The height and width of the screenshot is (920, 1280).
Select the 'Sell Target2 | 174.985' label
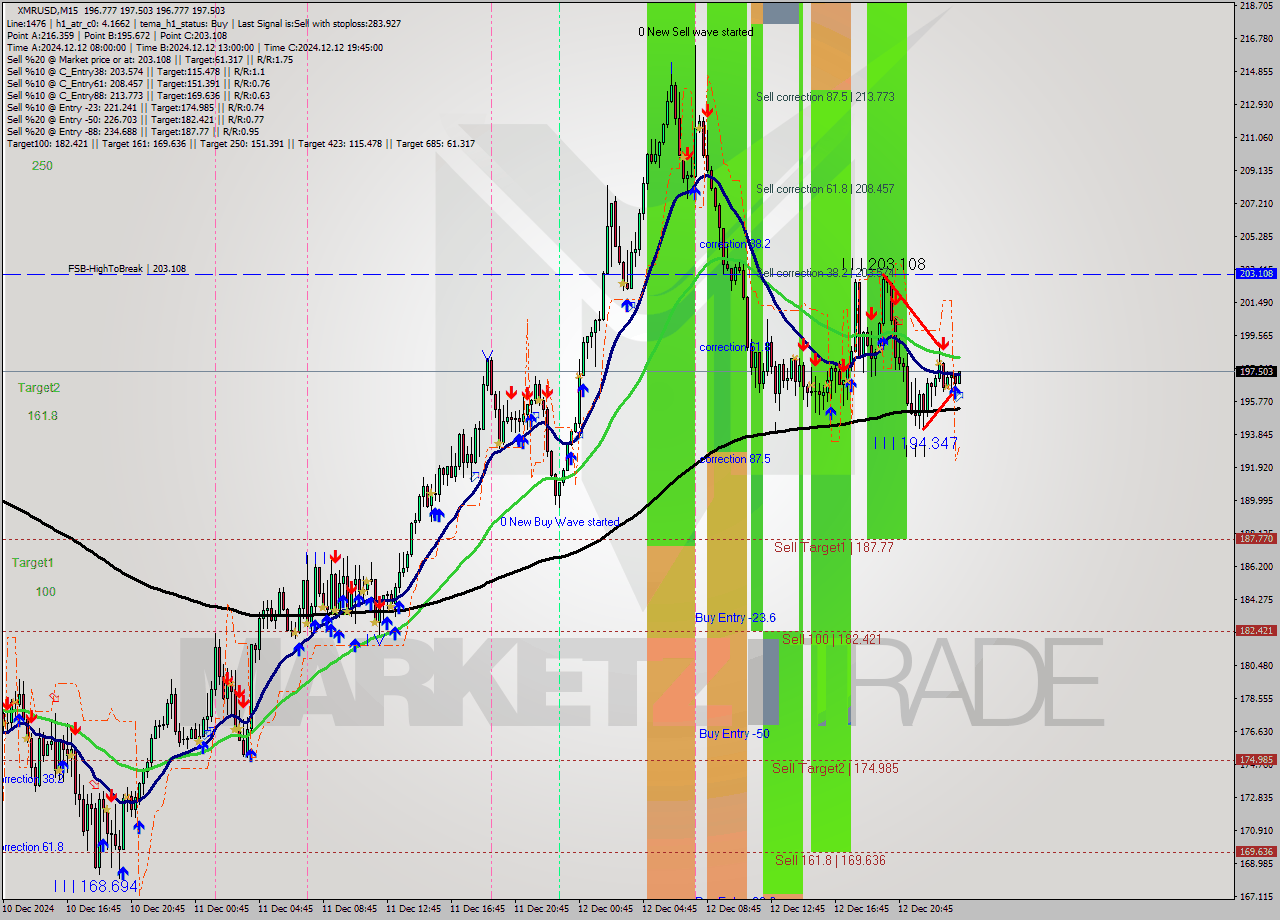(x=835, y=768)
